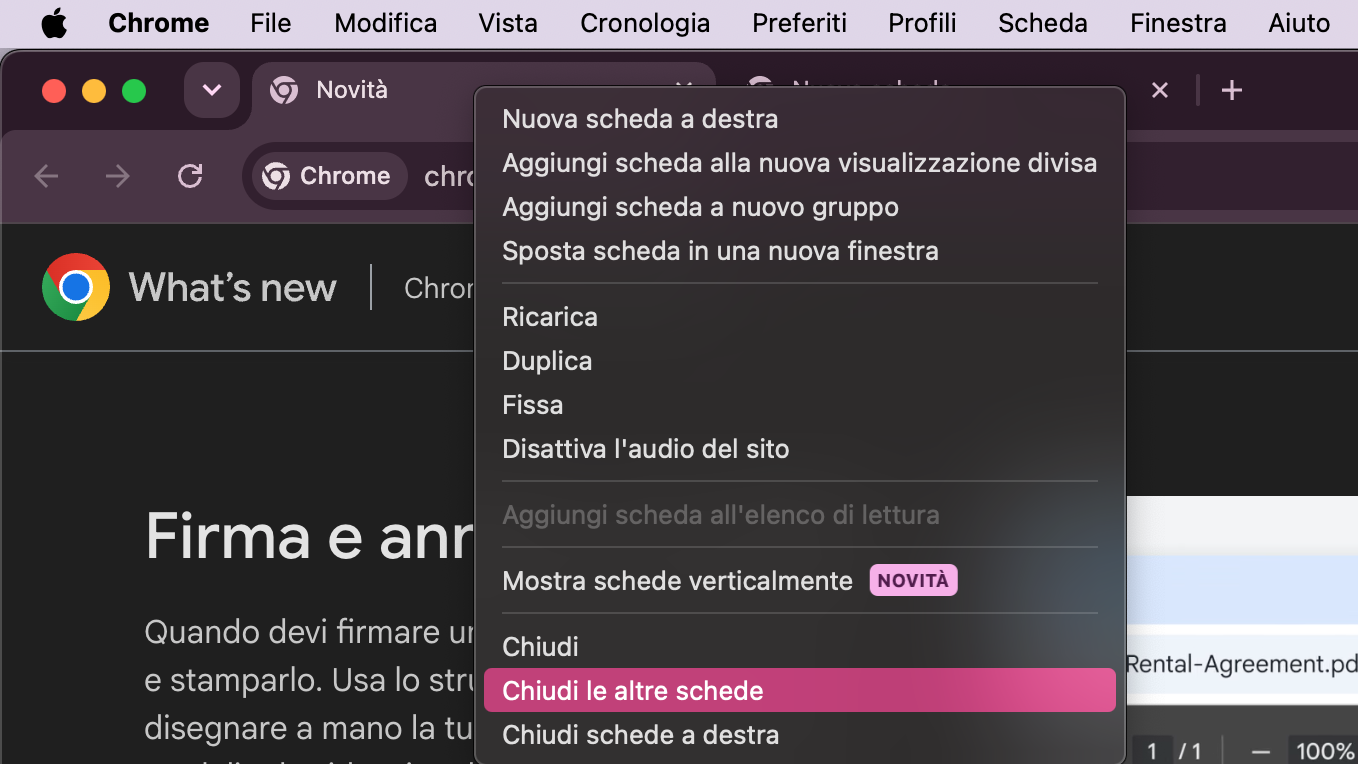Select Ricarica in the context menu
The width and height of the screenshot is (1358, 764).
pyautogui.click(x=800, y=317)
